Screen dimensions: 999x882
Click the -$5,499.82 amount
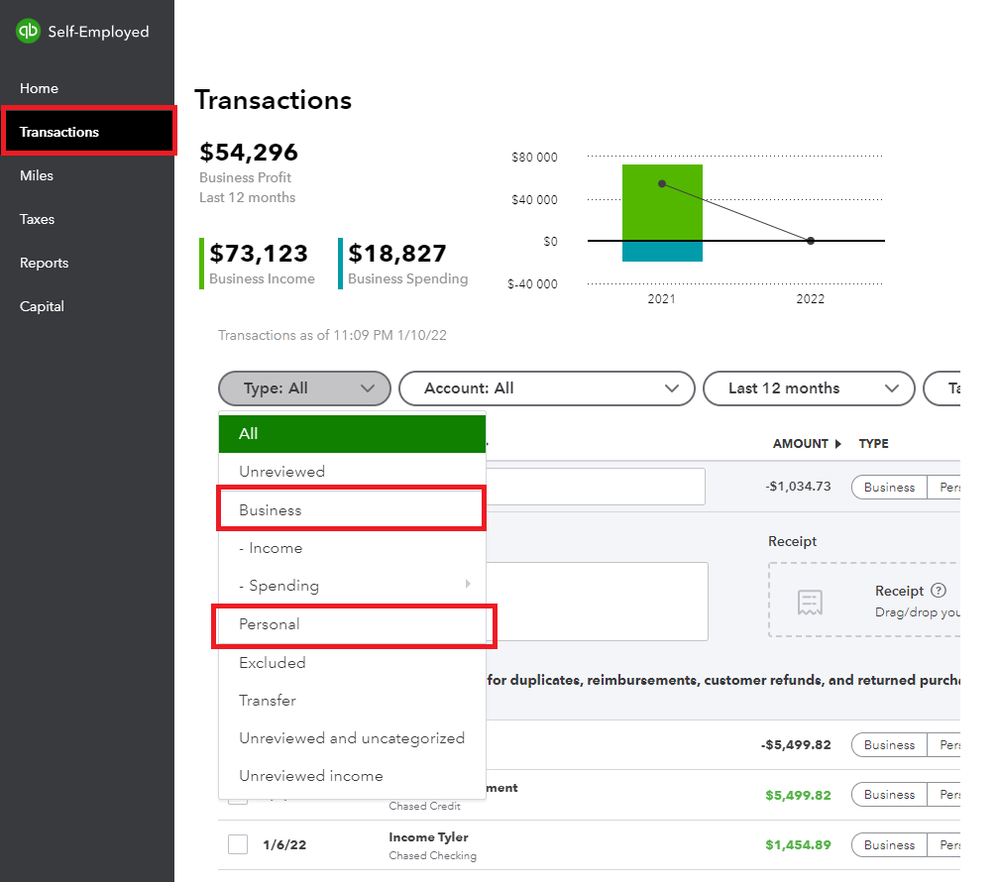tap(796, 744)
